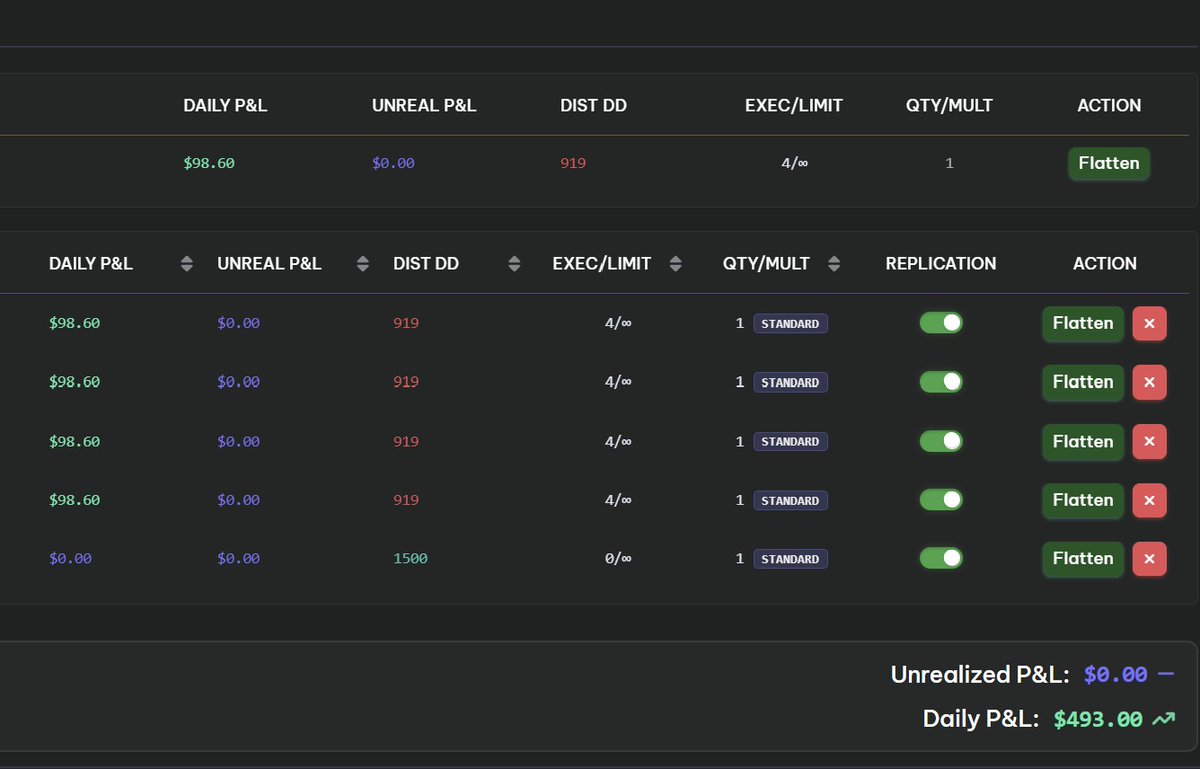This screenshot has height=769, width=1200.
Task: Toggle replication in the second lower-table row
Action: pos(941,381)
